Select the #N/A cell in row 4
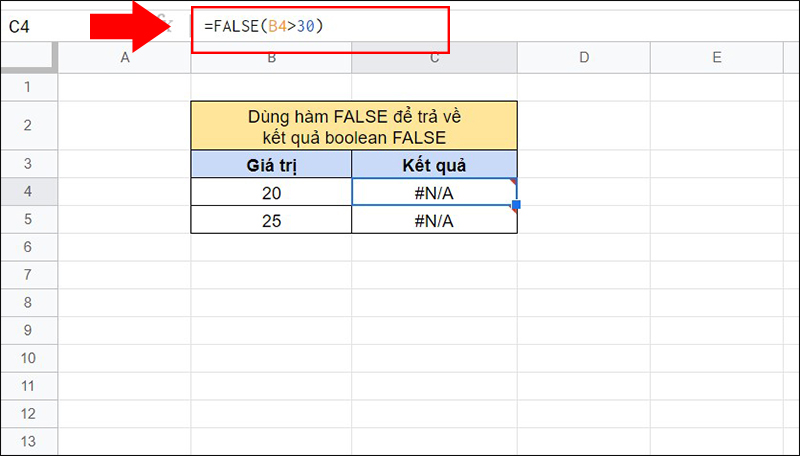800x456 pixels. coord(434,192)
